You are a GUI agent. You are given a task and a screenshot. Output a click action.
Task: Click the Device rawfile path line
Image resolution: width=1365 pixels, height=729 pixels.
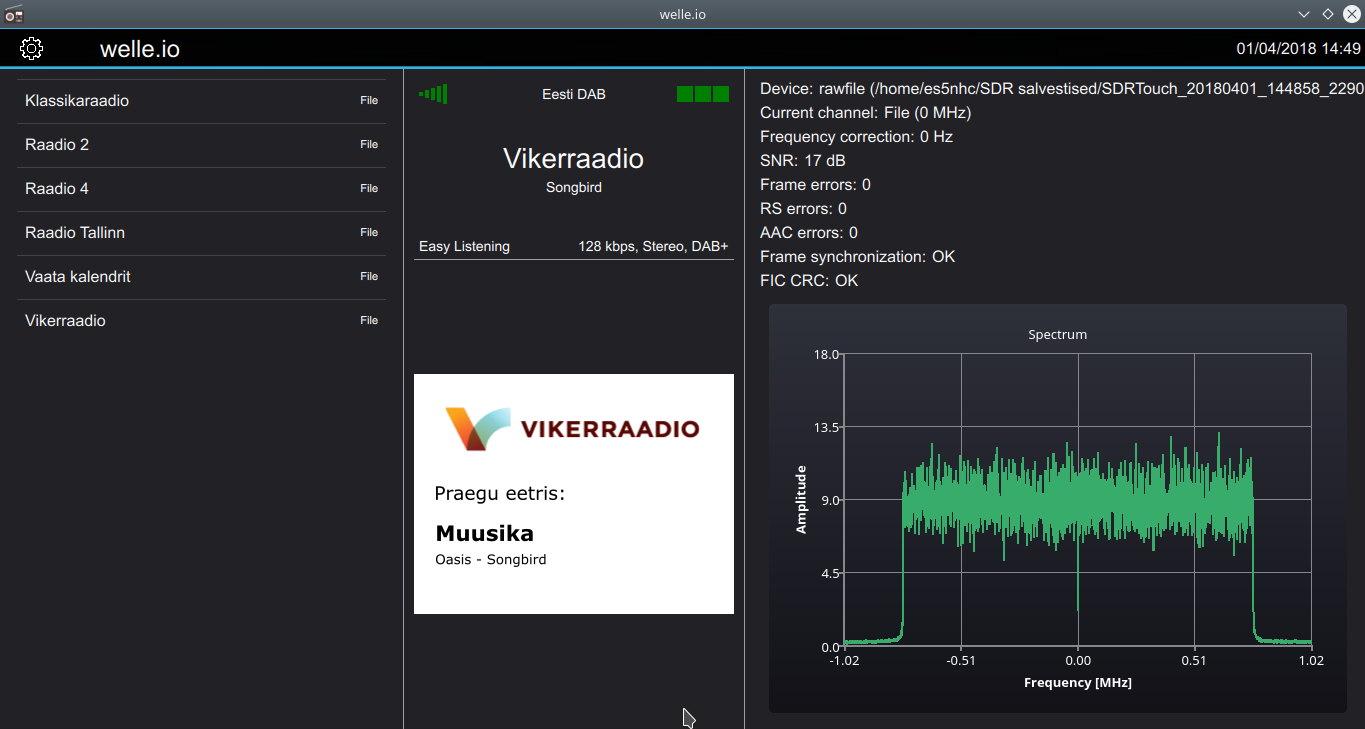coord(1060,88)
